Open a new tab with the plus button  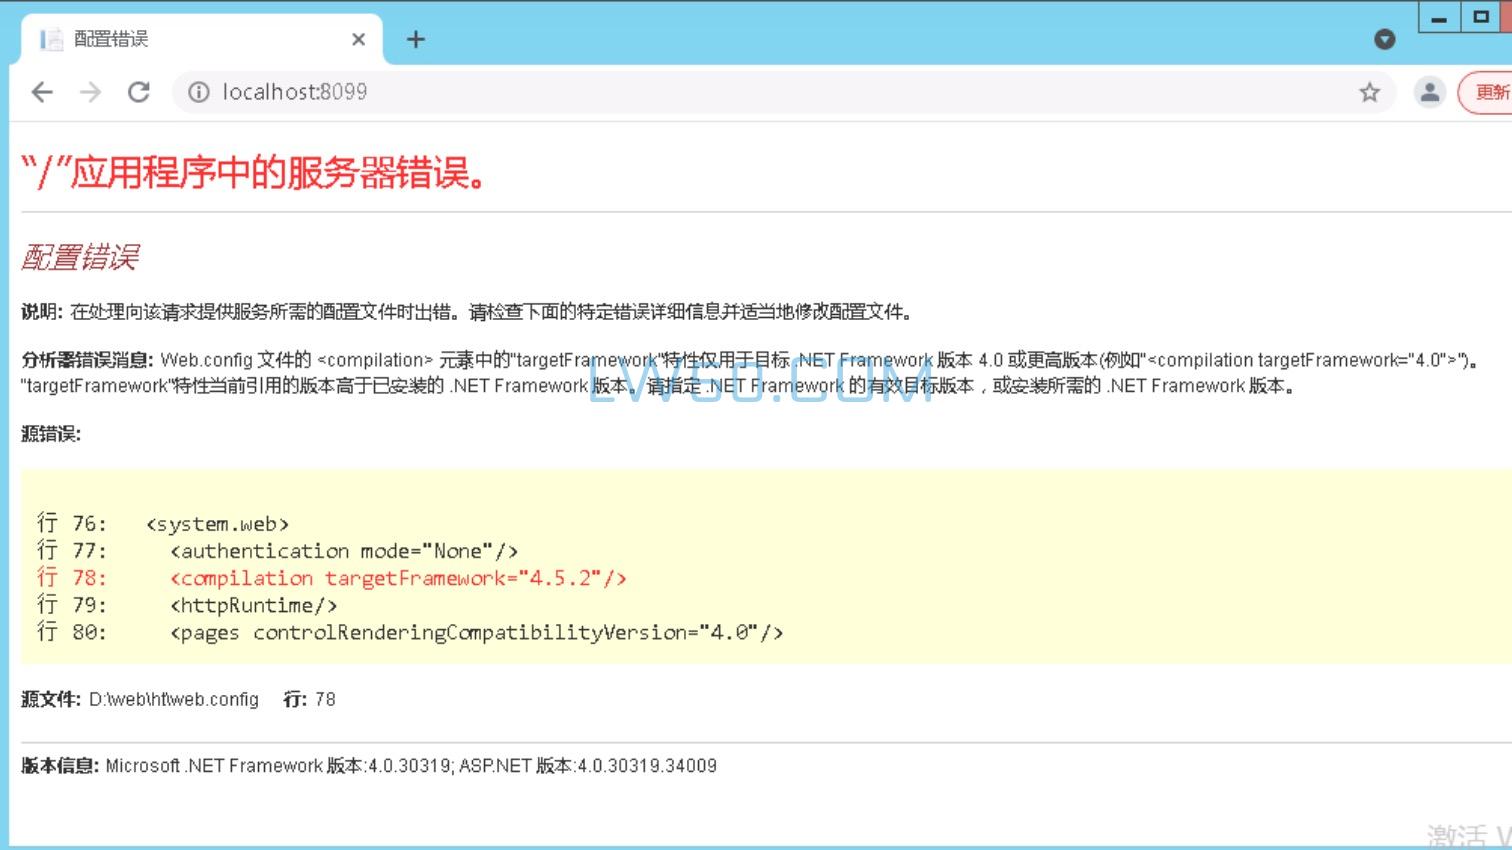(x=415, y=38)
